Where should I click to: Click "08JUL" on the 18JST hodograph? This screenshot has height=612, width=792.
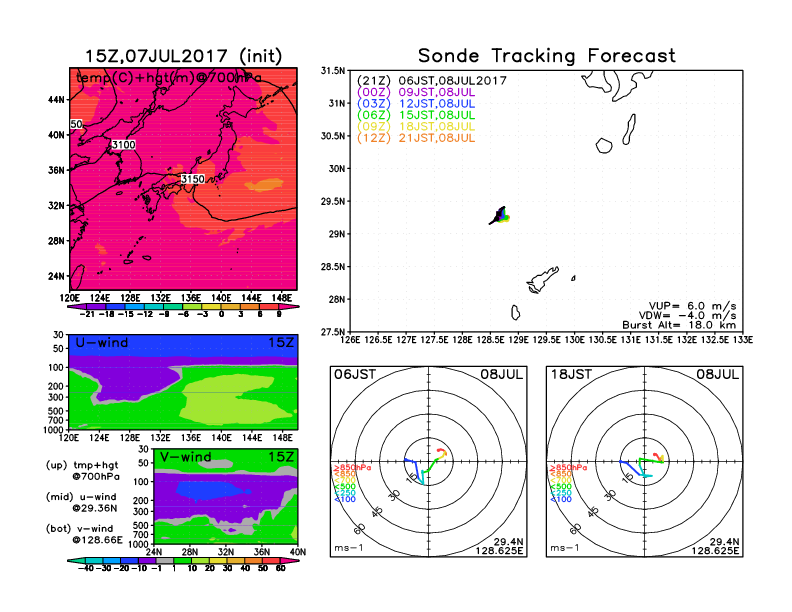click(718, 375)
